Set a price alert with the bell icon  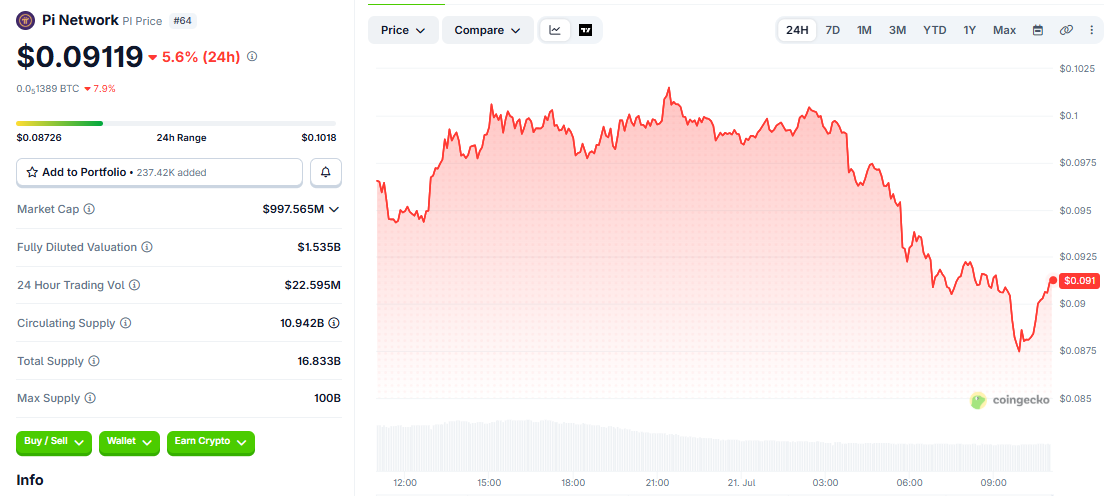click(326, 172)
